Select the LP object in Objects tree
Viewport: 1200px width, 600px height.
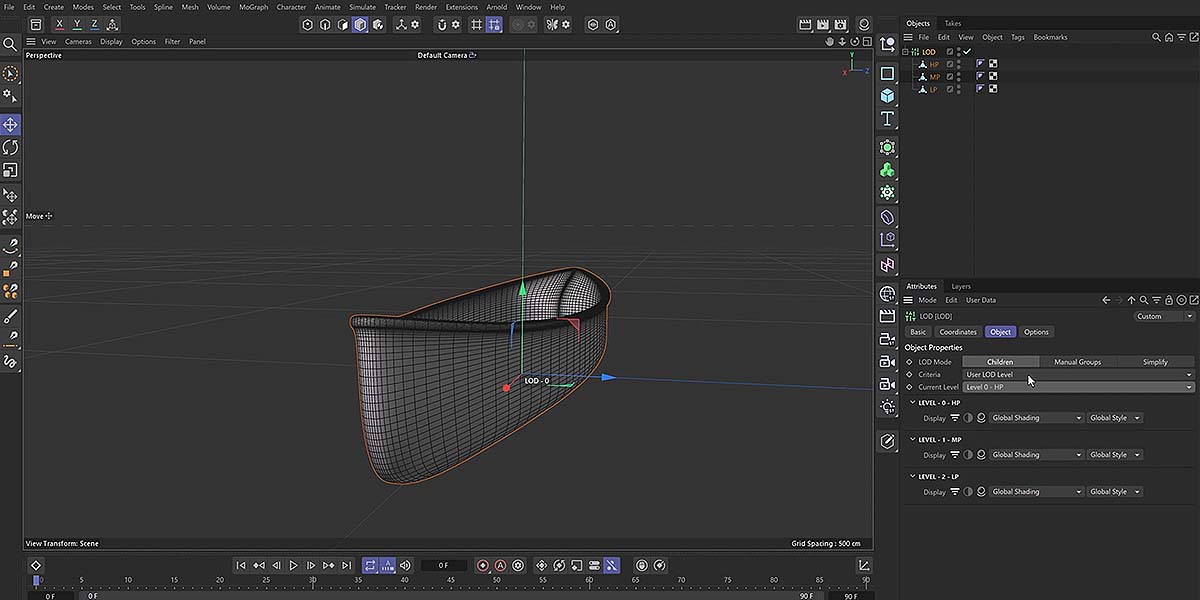pyautogui.click(x=934, y=89)
